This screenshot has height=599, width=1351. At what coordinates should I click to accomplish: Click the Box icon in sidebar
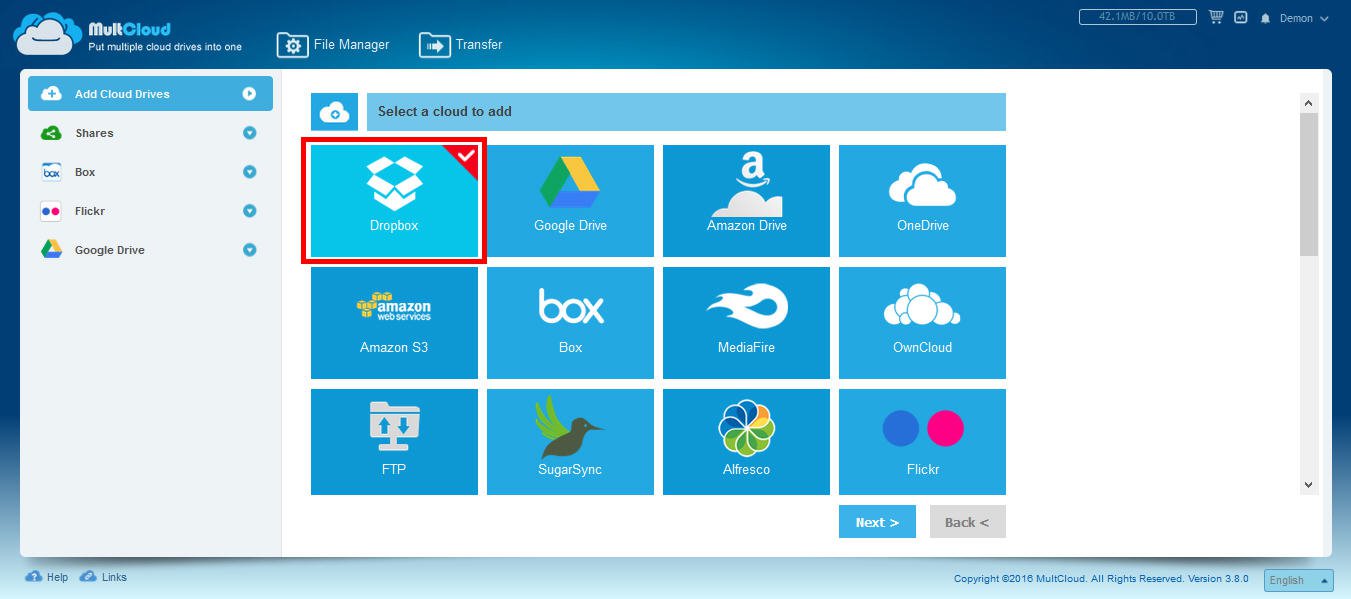click(52, 172)
